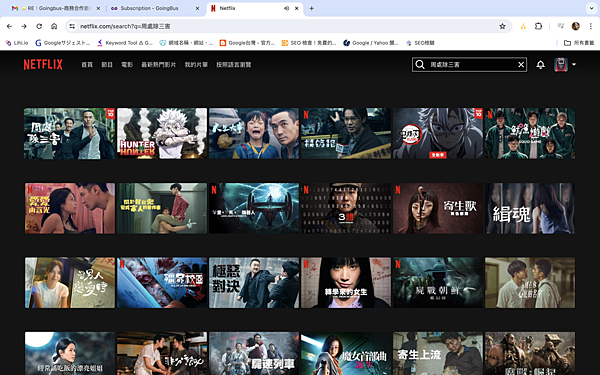600x375 pixels.
Task: Open the 緝魂 thumbnail
Action: pyautogui.click(x=530, y=208)
